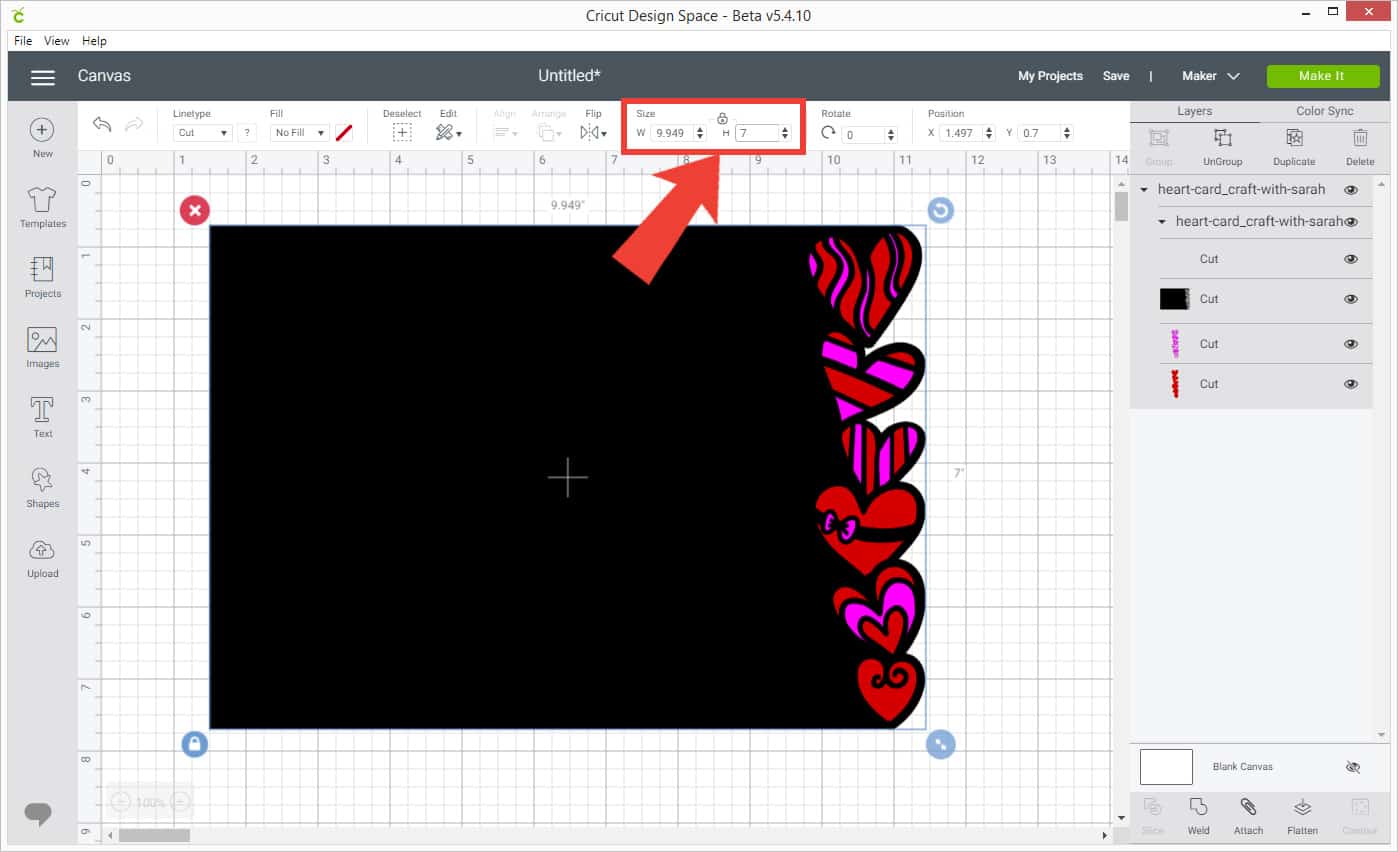Click the horizontal scrollbar thumb
1398x852 pixels.
pyautogui.click(x=154, y=835)
